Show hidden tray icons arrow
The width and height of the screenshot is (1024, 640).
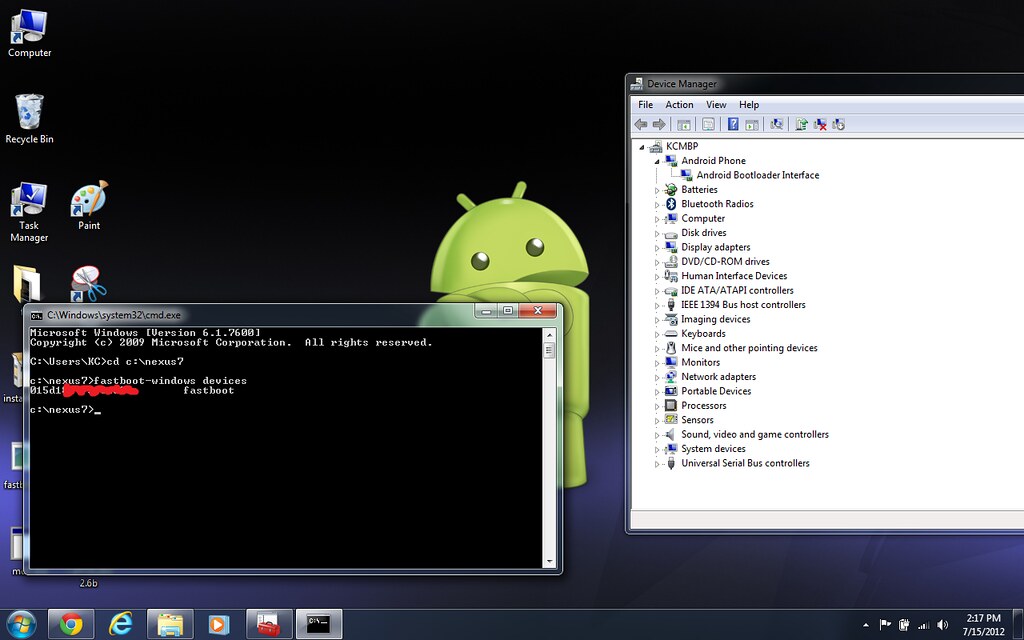(866, 625)
